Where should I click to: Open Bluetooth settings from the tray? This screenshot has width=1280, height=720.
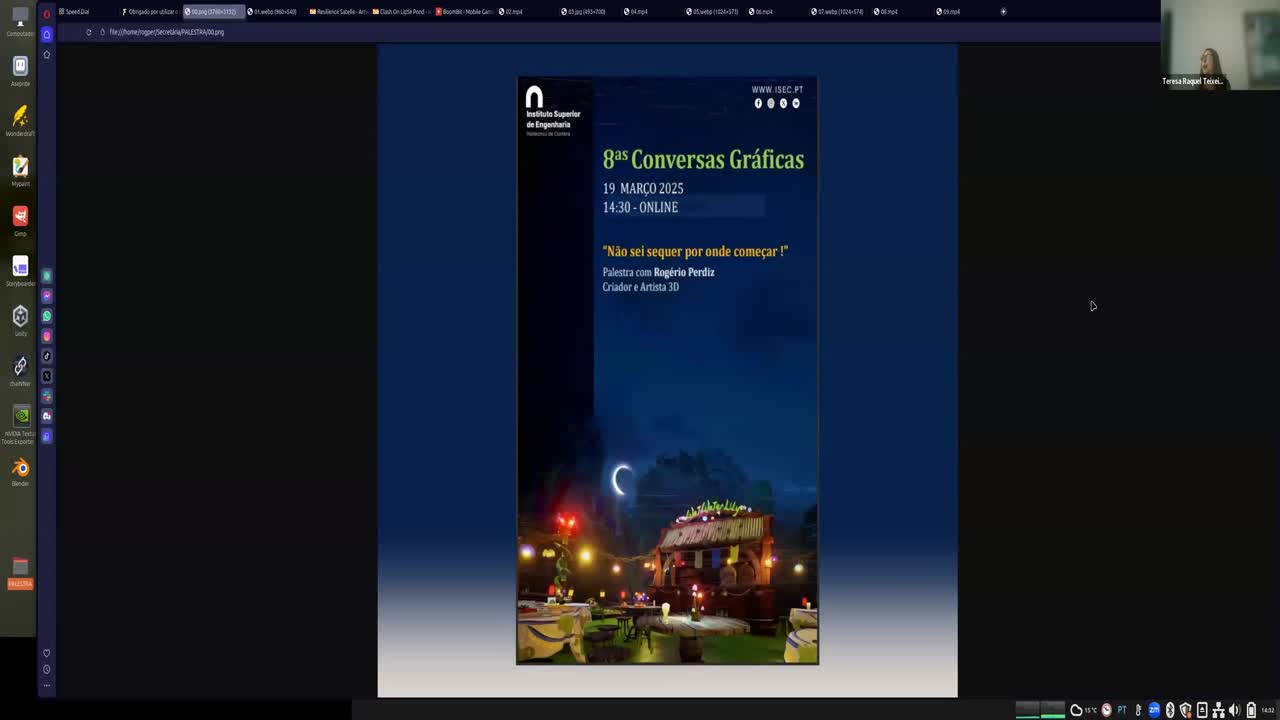point(1170,710)
